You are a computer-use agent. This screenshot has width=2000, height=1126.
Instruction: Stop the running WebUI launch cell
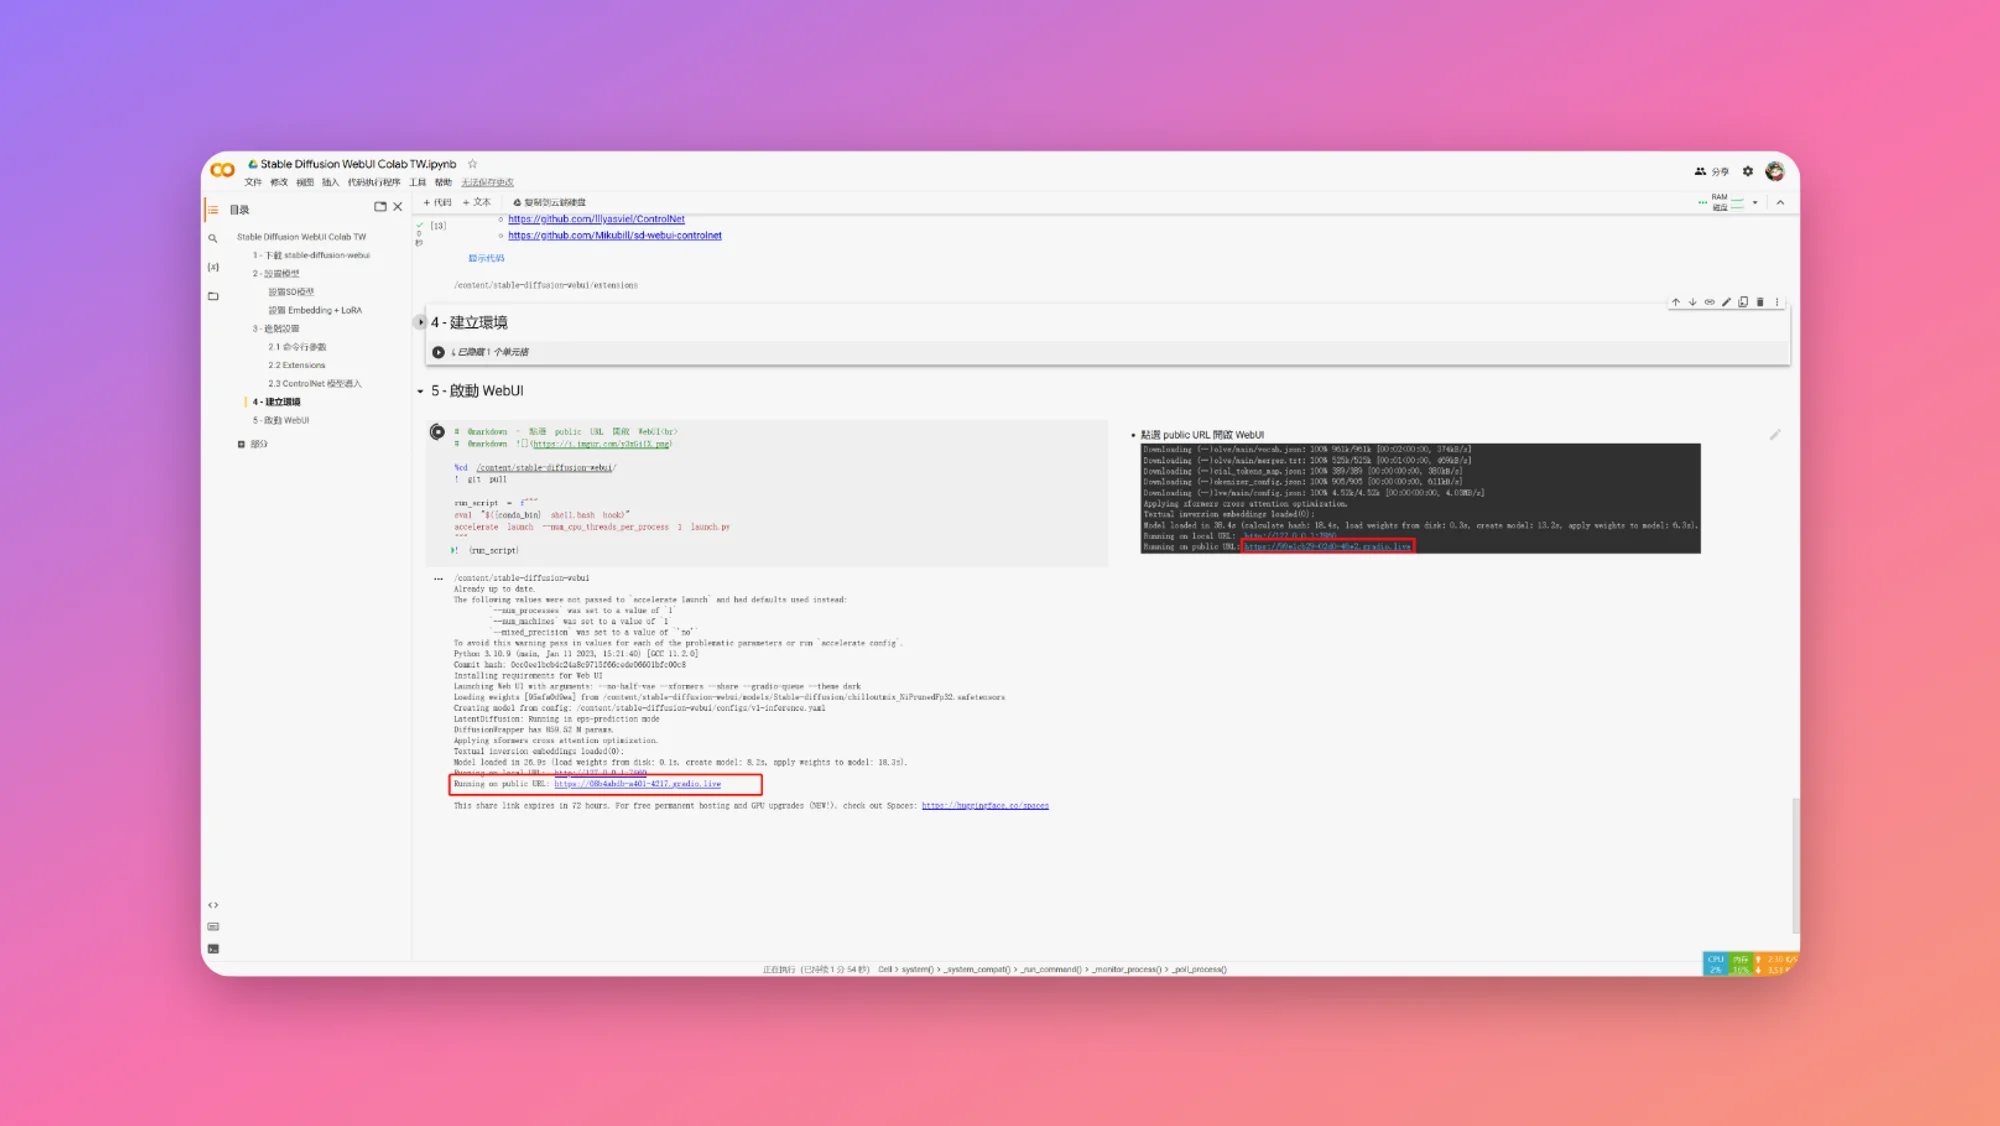pos(437,432)
